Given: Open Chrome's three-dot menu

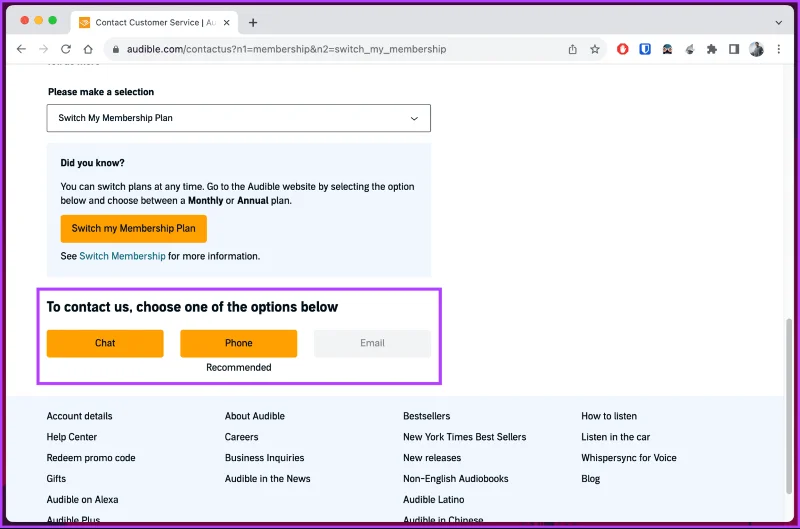Looking at the screenshot, I should (x=779, y=49).
